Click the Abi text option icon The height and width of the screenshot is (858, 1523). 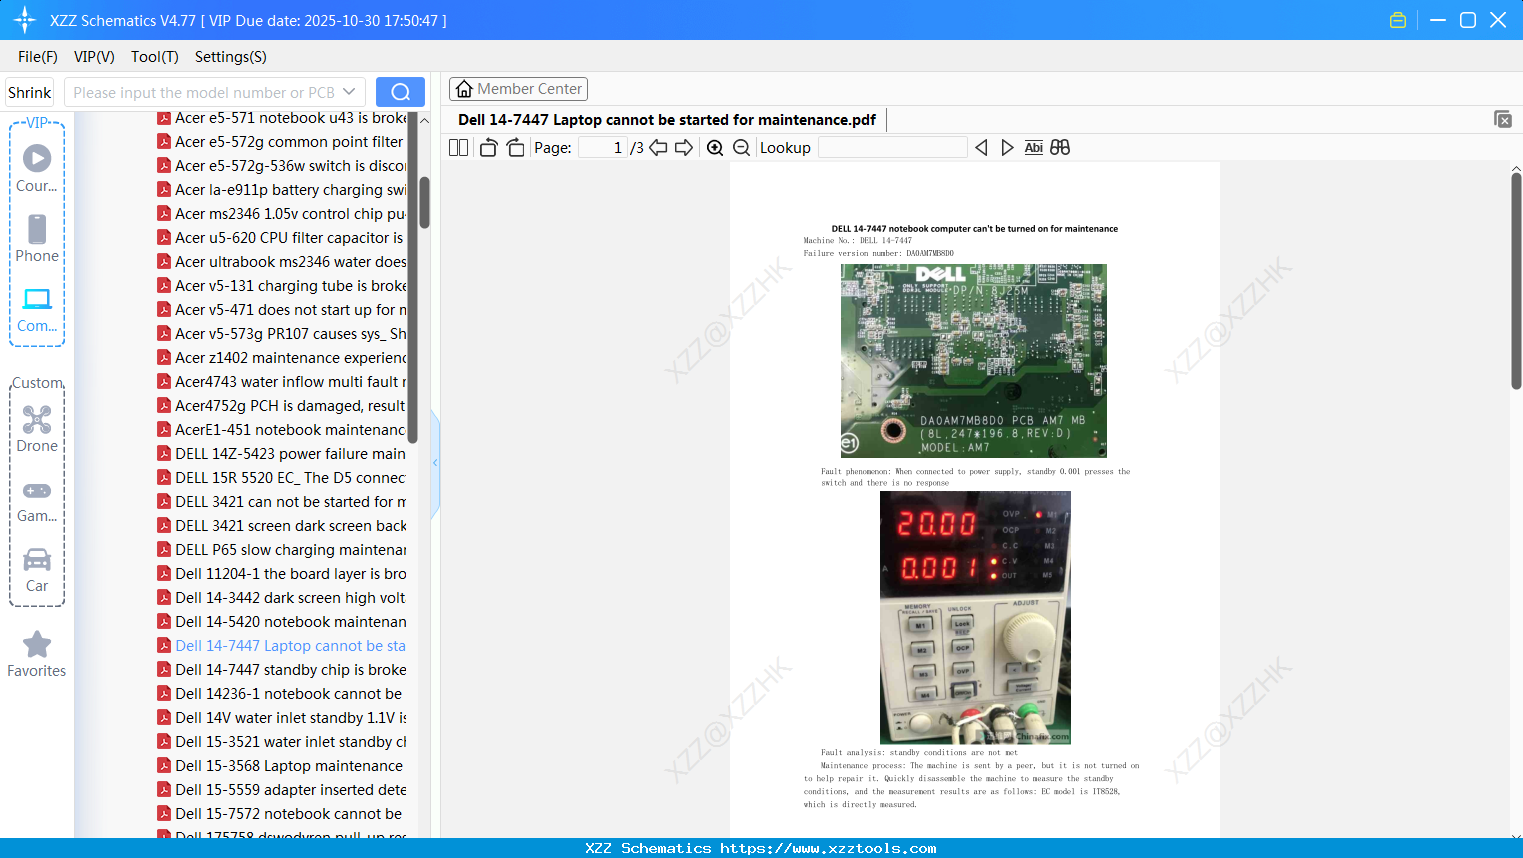[1034, 148]
